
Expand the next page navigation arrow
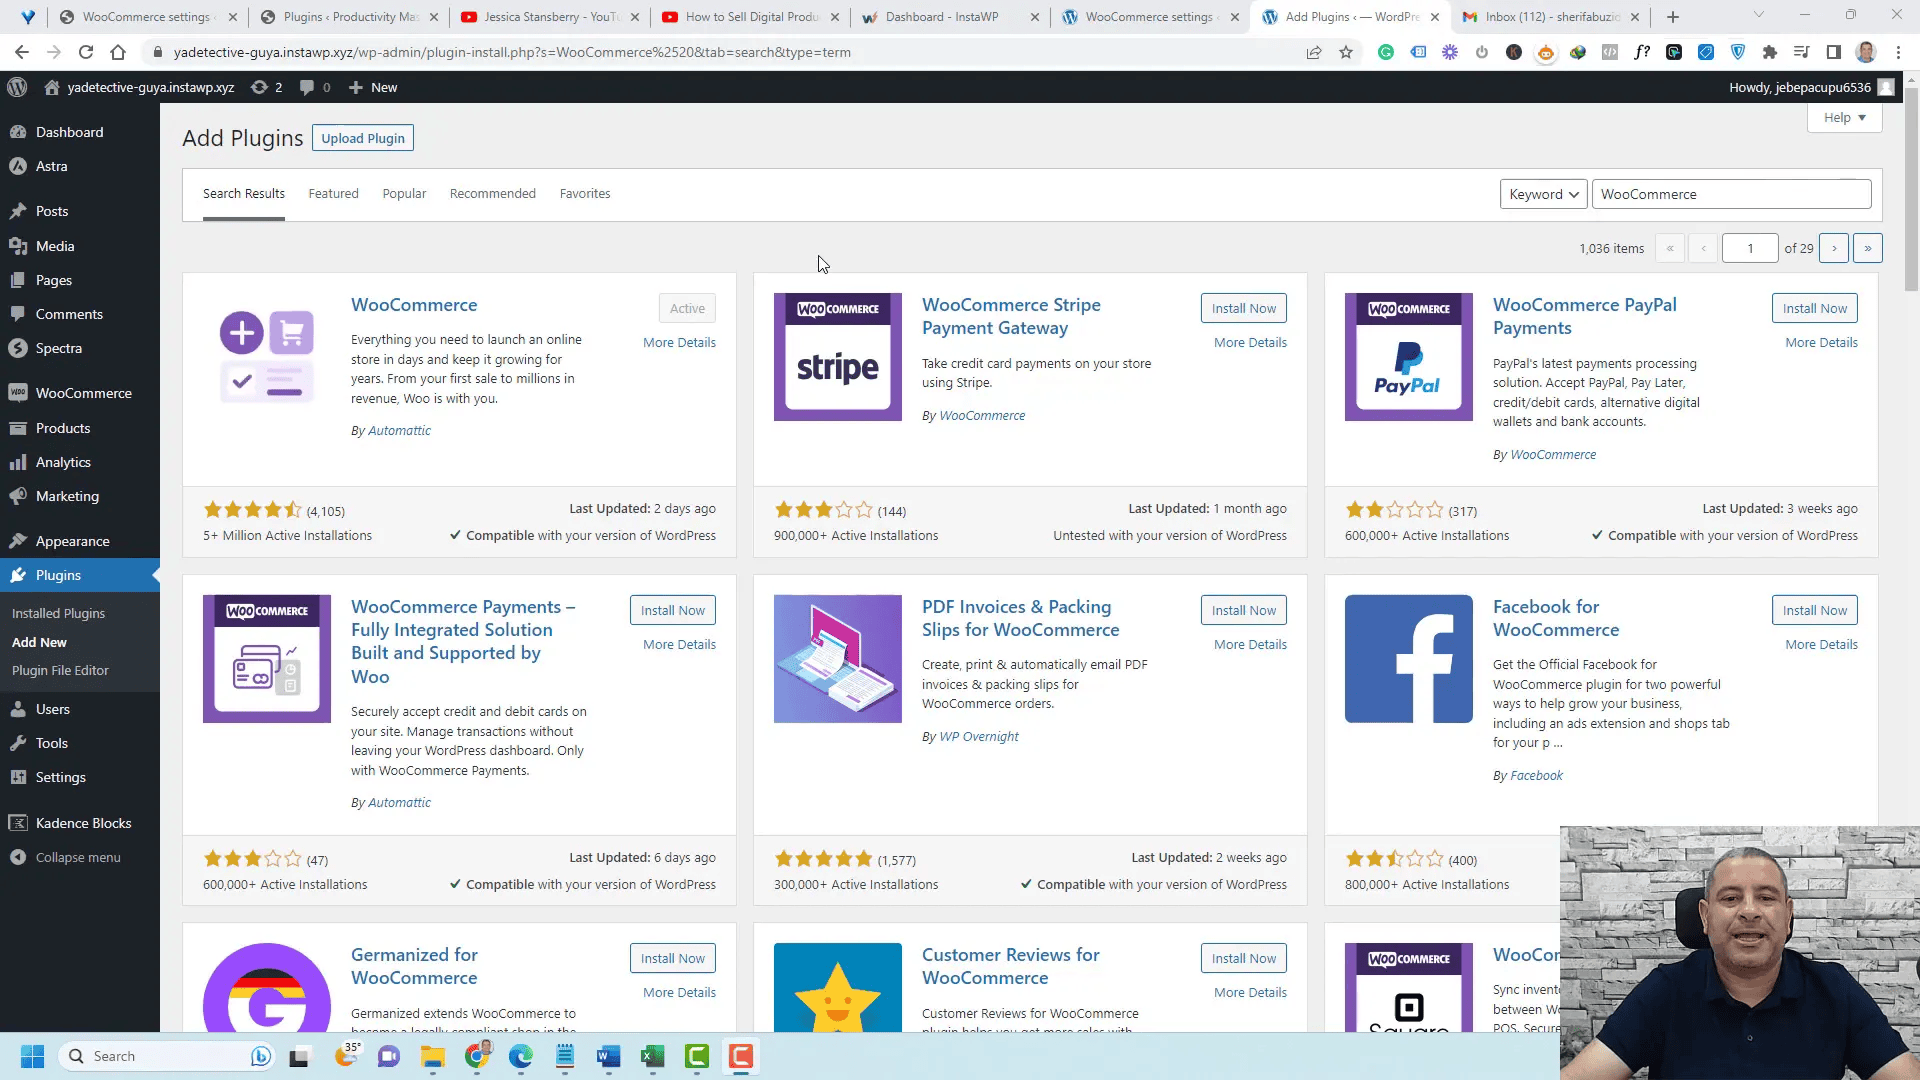pyautogui.click(x=1834, y=248)
